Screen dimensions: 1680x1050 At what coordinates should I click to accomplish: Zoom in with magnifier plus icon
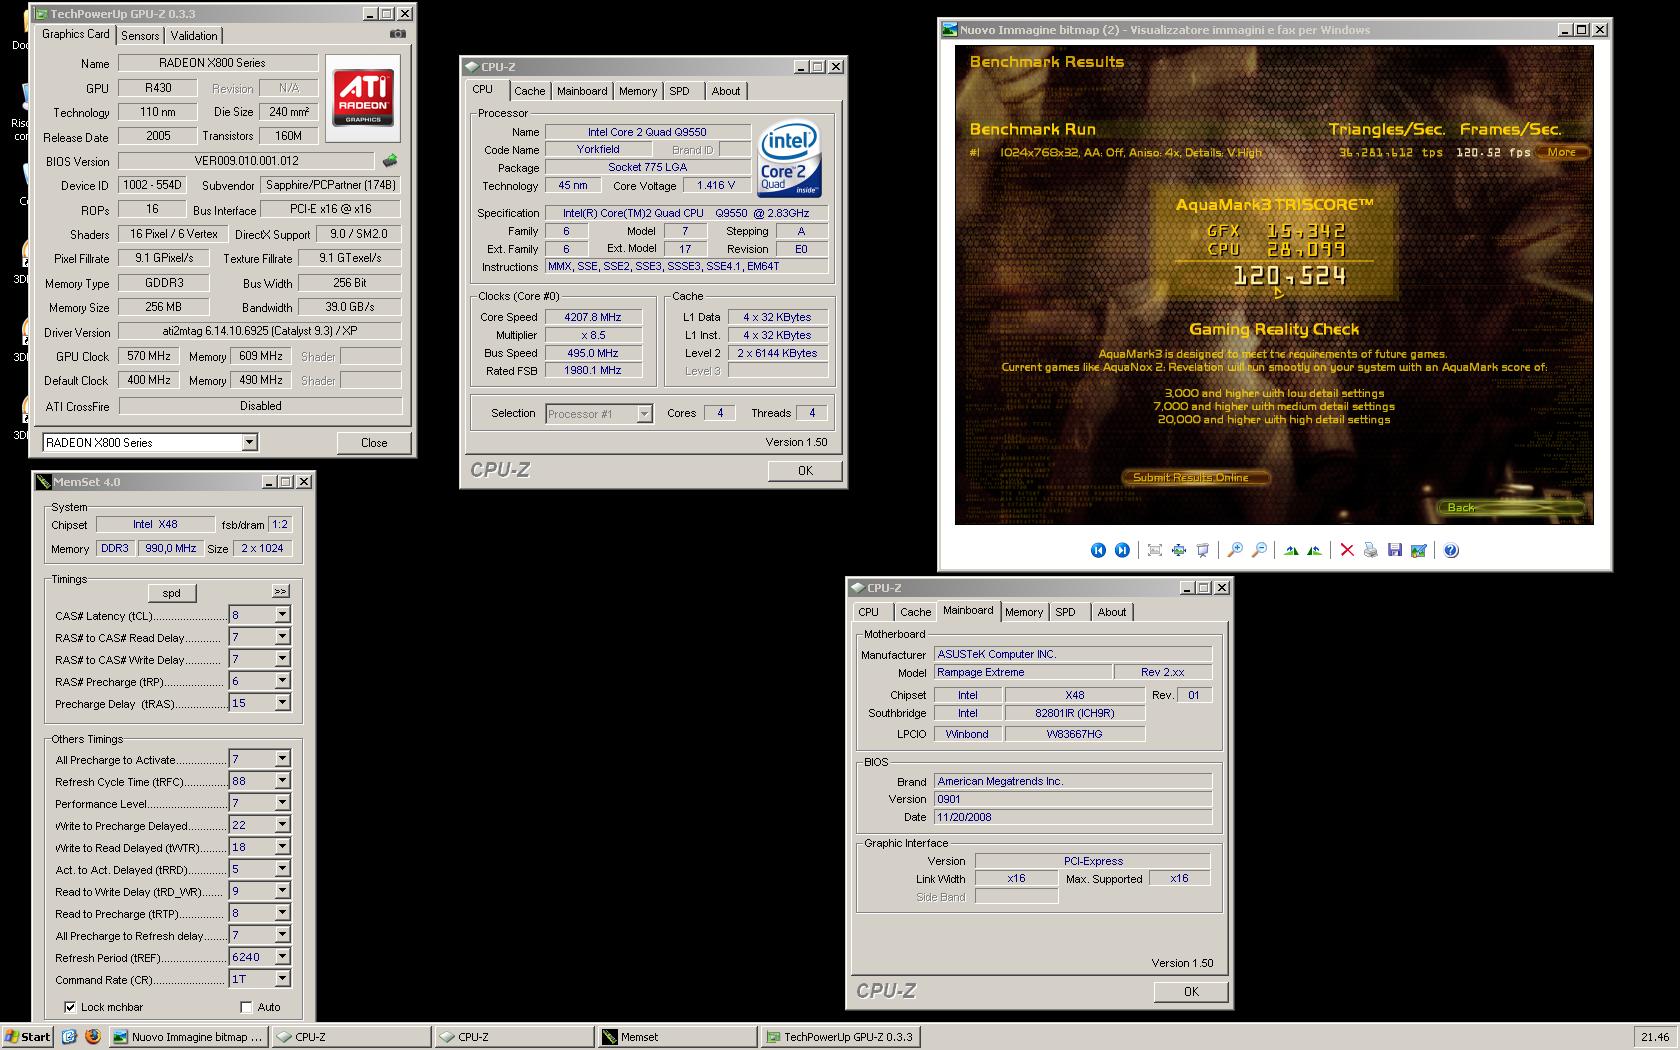(1235, 550)
